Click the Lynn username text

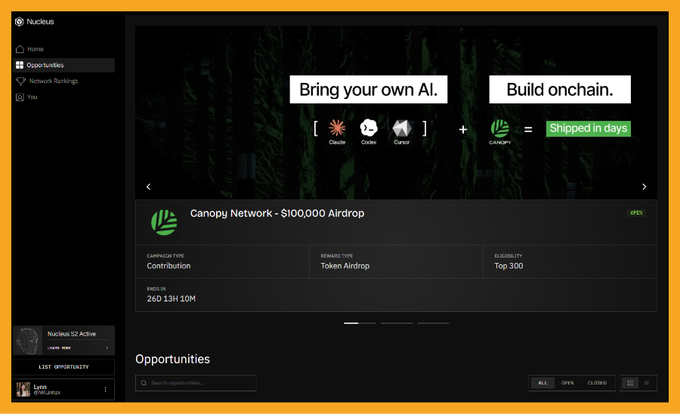40,387
